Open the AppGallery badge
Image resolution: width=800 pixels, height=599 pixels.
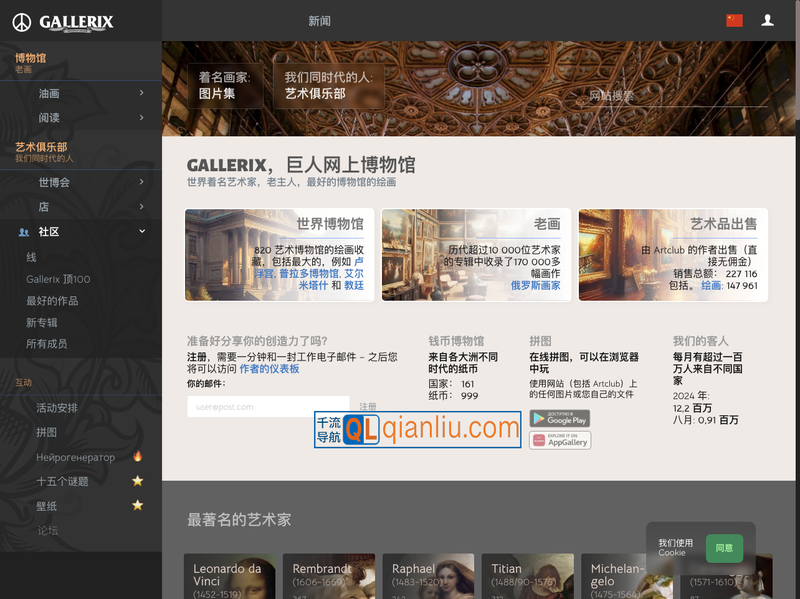click(559, 441)
